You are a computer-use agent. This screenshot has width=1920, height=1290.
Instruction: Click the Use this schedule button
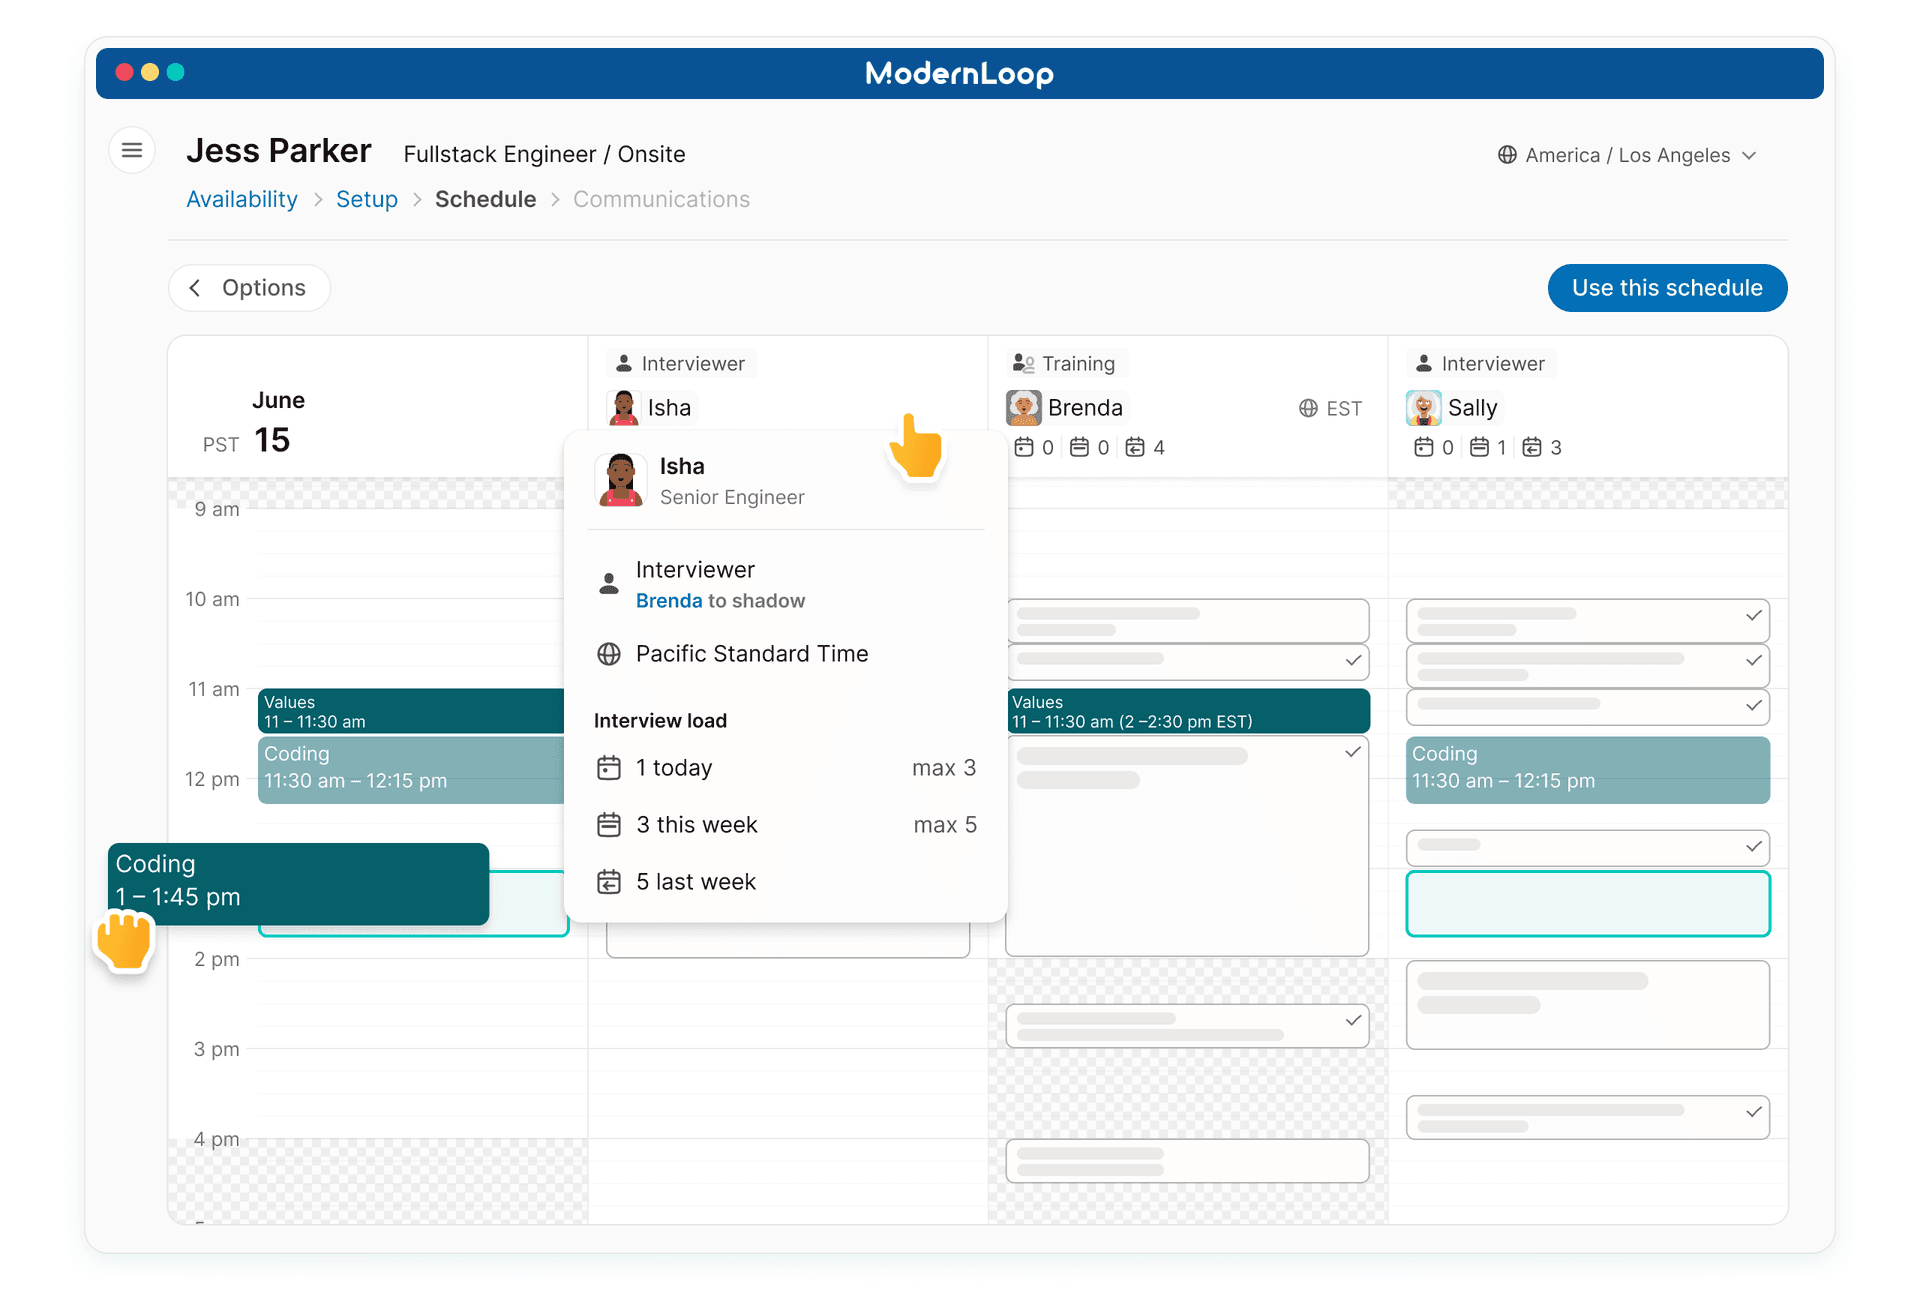click(1667, 288)
